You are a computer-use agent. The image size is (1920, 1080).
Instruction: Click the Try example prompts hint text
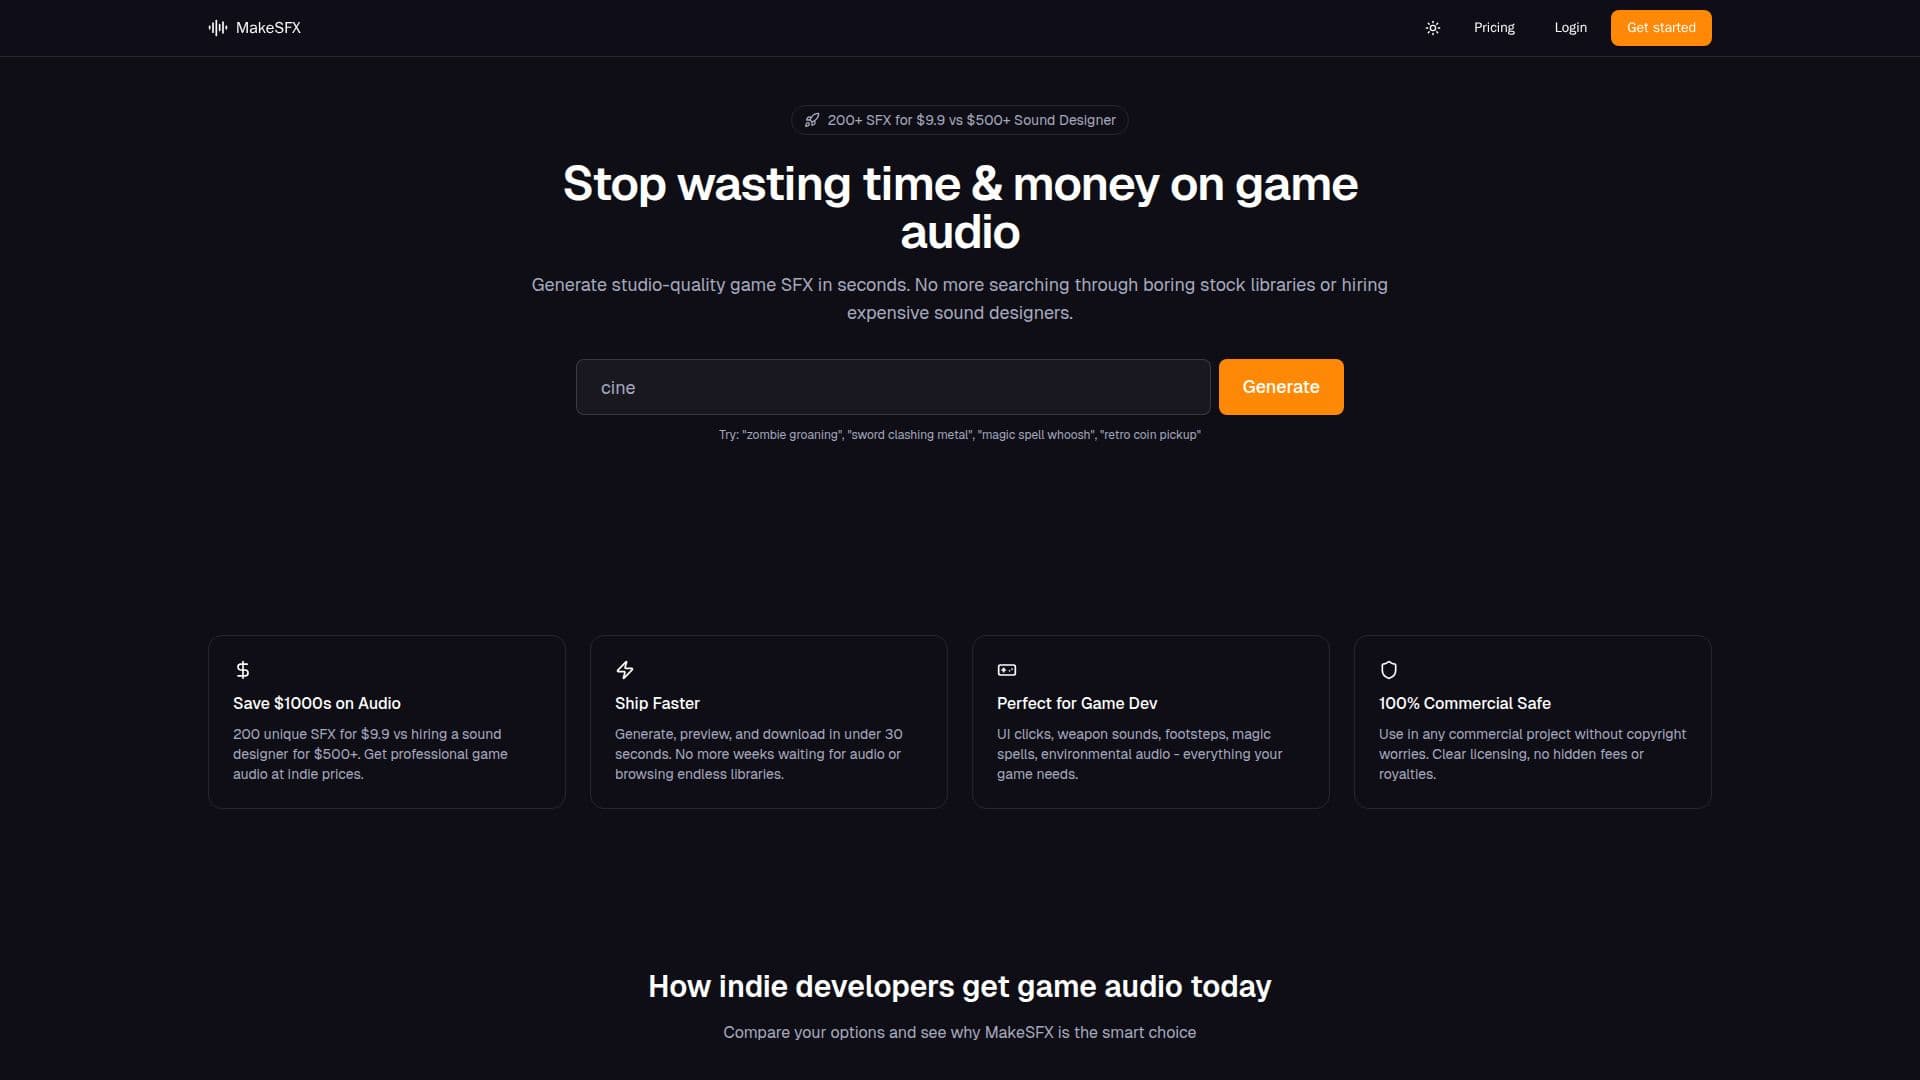pos(960,435)
